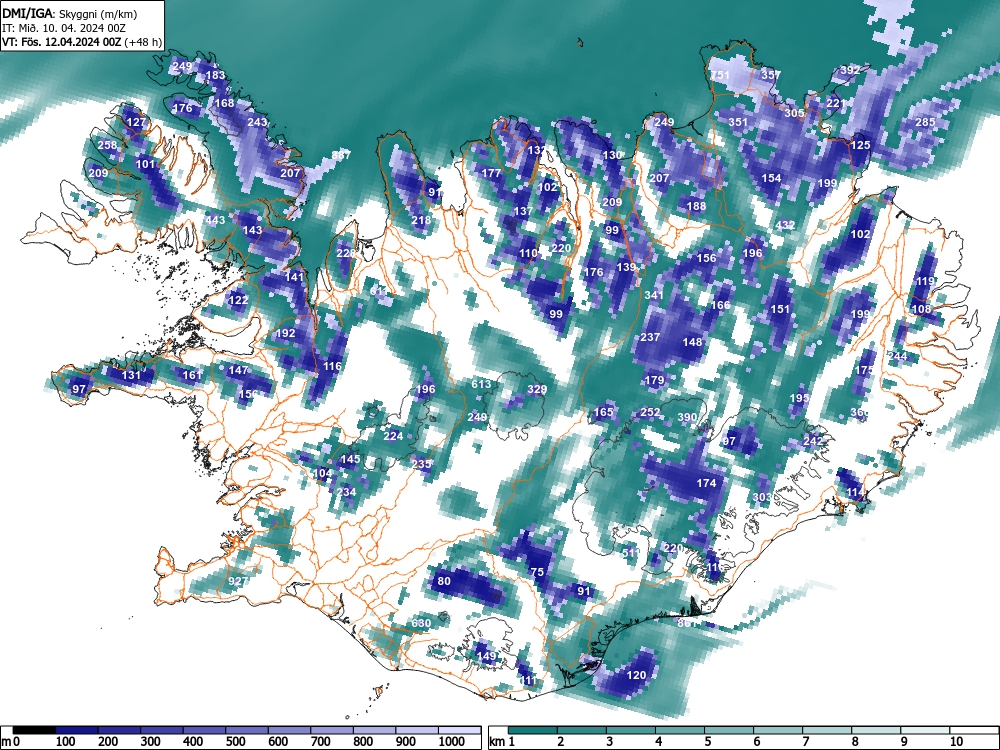Viewport: 1000px width, 750px height.
Task: Click the visibility value 329 on the map
Action: (537, 389)
